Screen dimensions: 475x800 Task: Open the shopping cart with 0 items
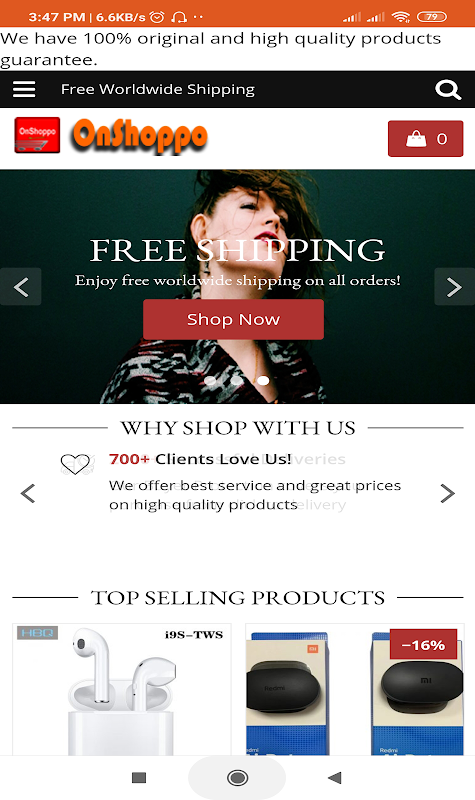click(x=426, y=139)
